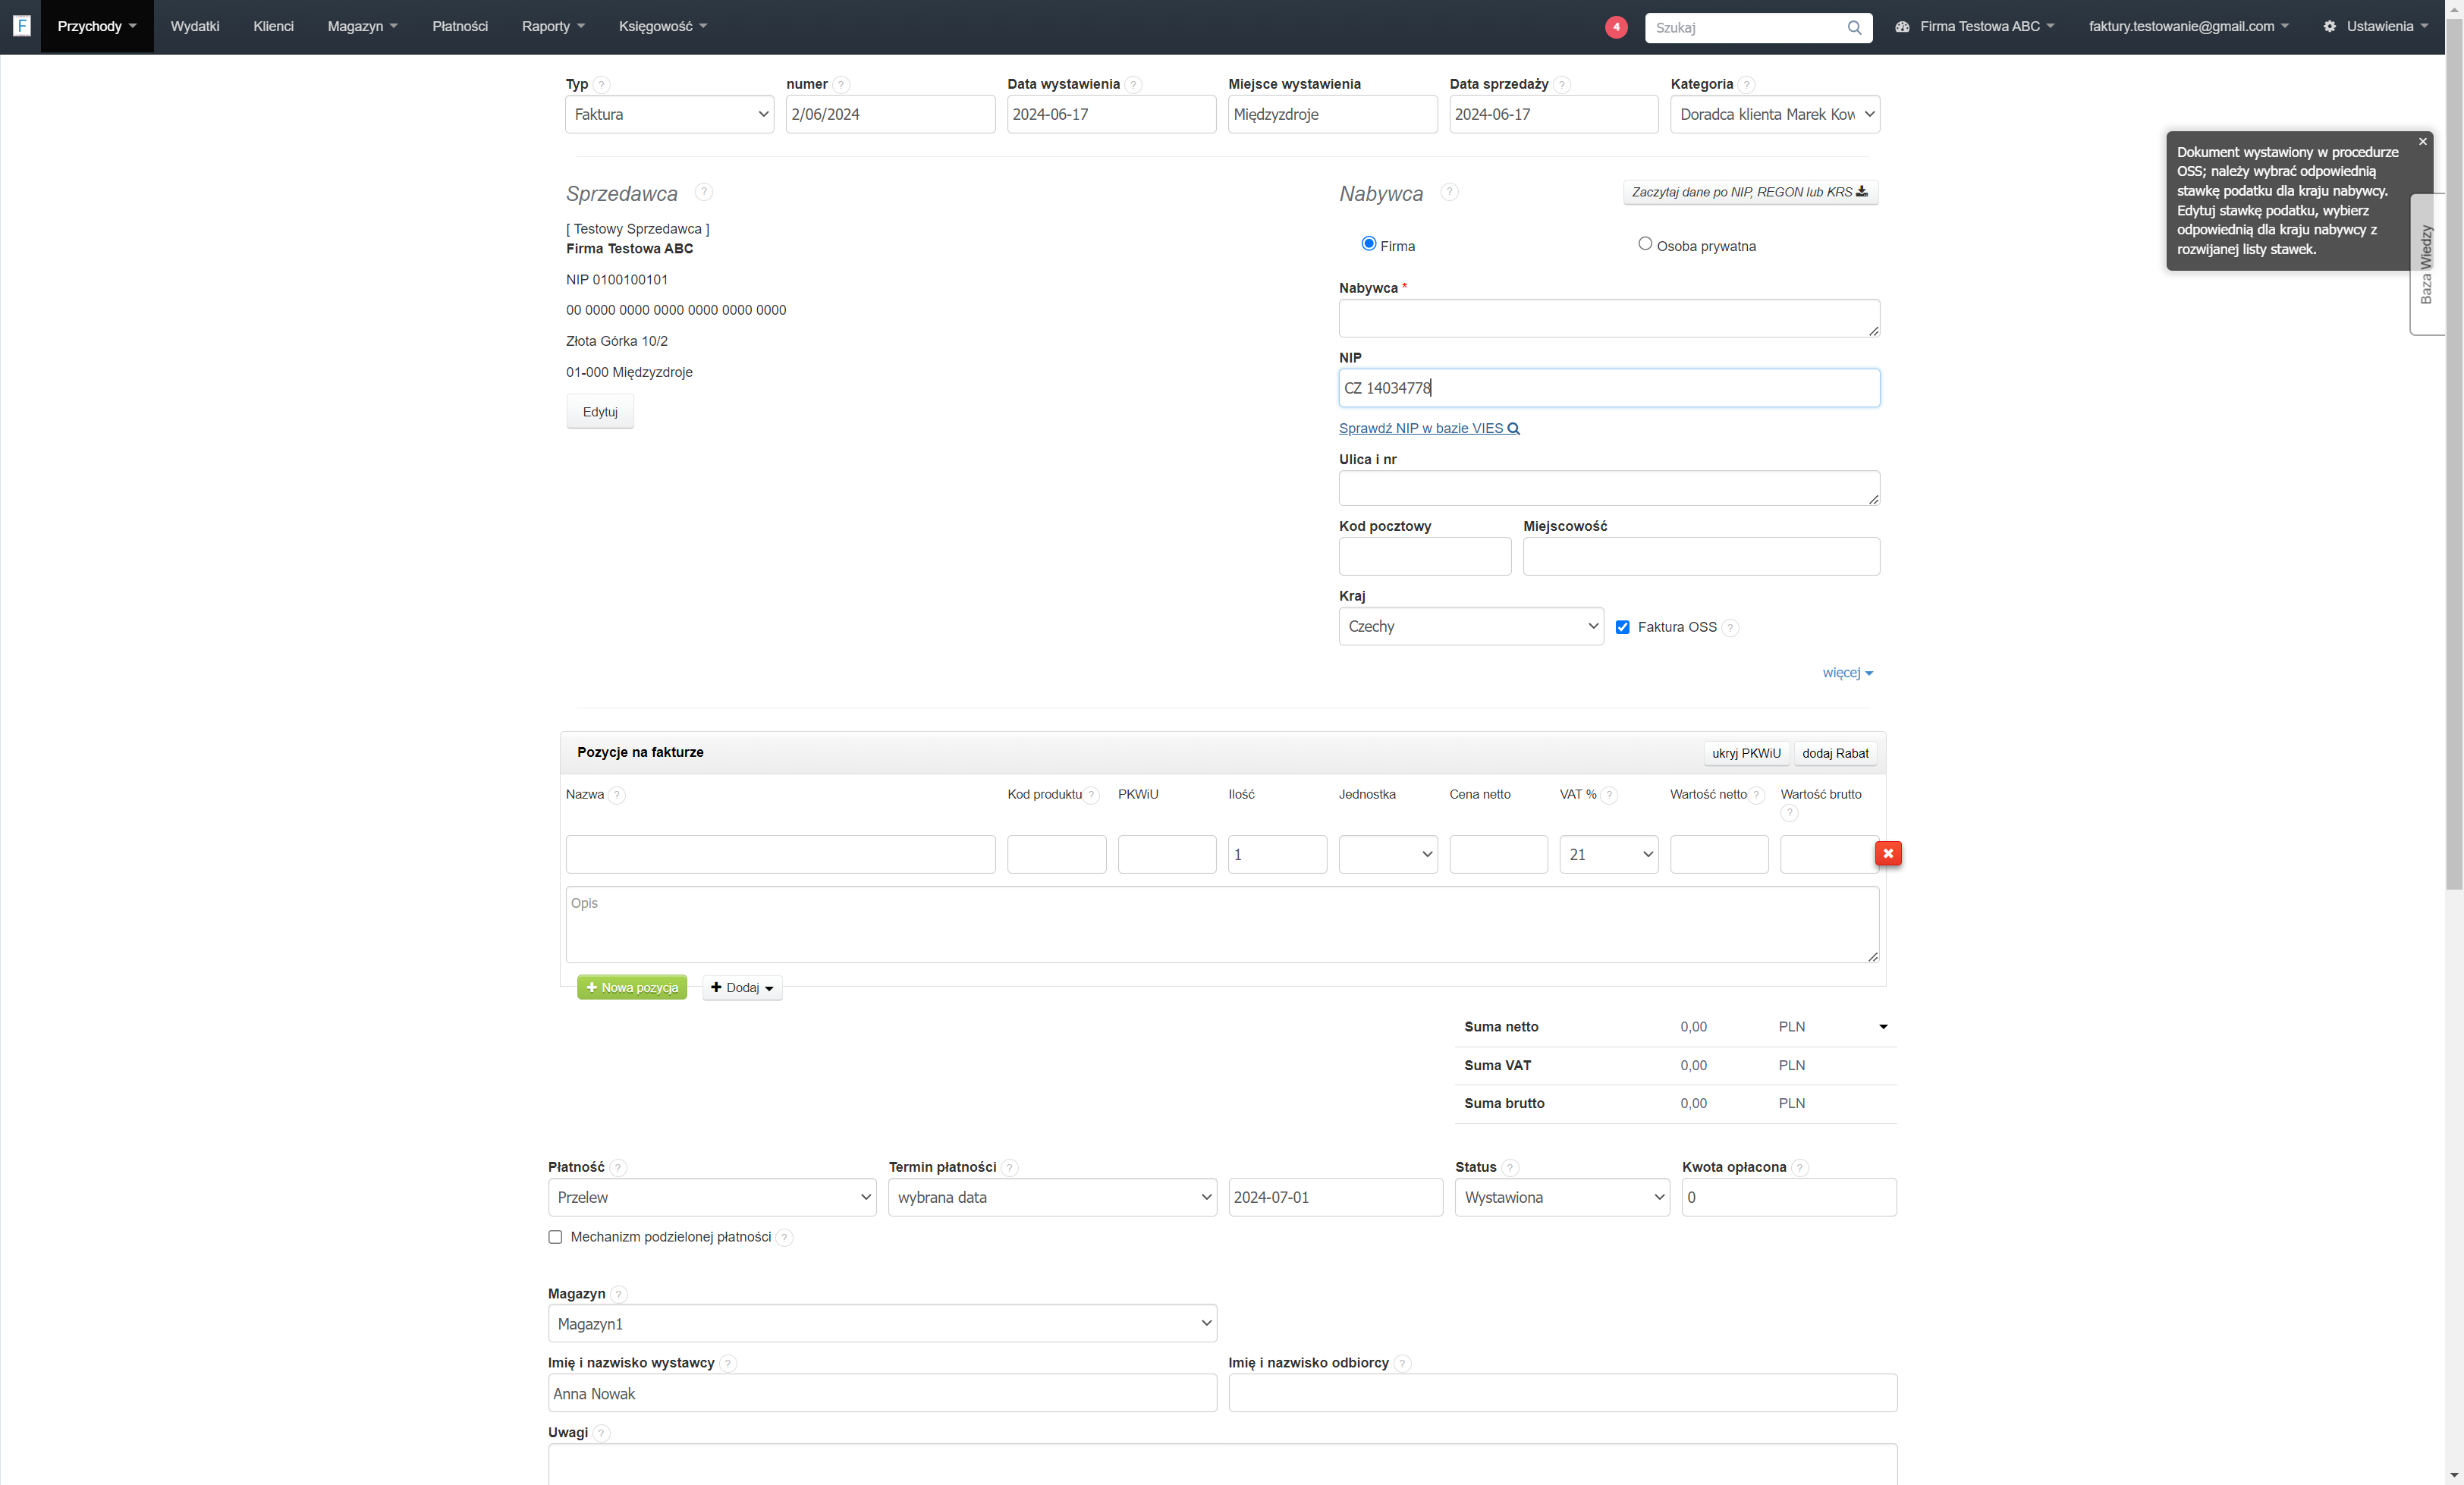Delete the invoice line with red X
The width and height of the screenshot is (2464, 1485).
[x=1888, y=853]
